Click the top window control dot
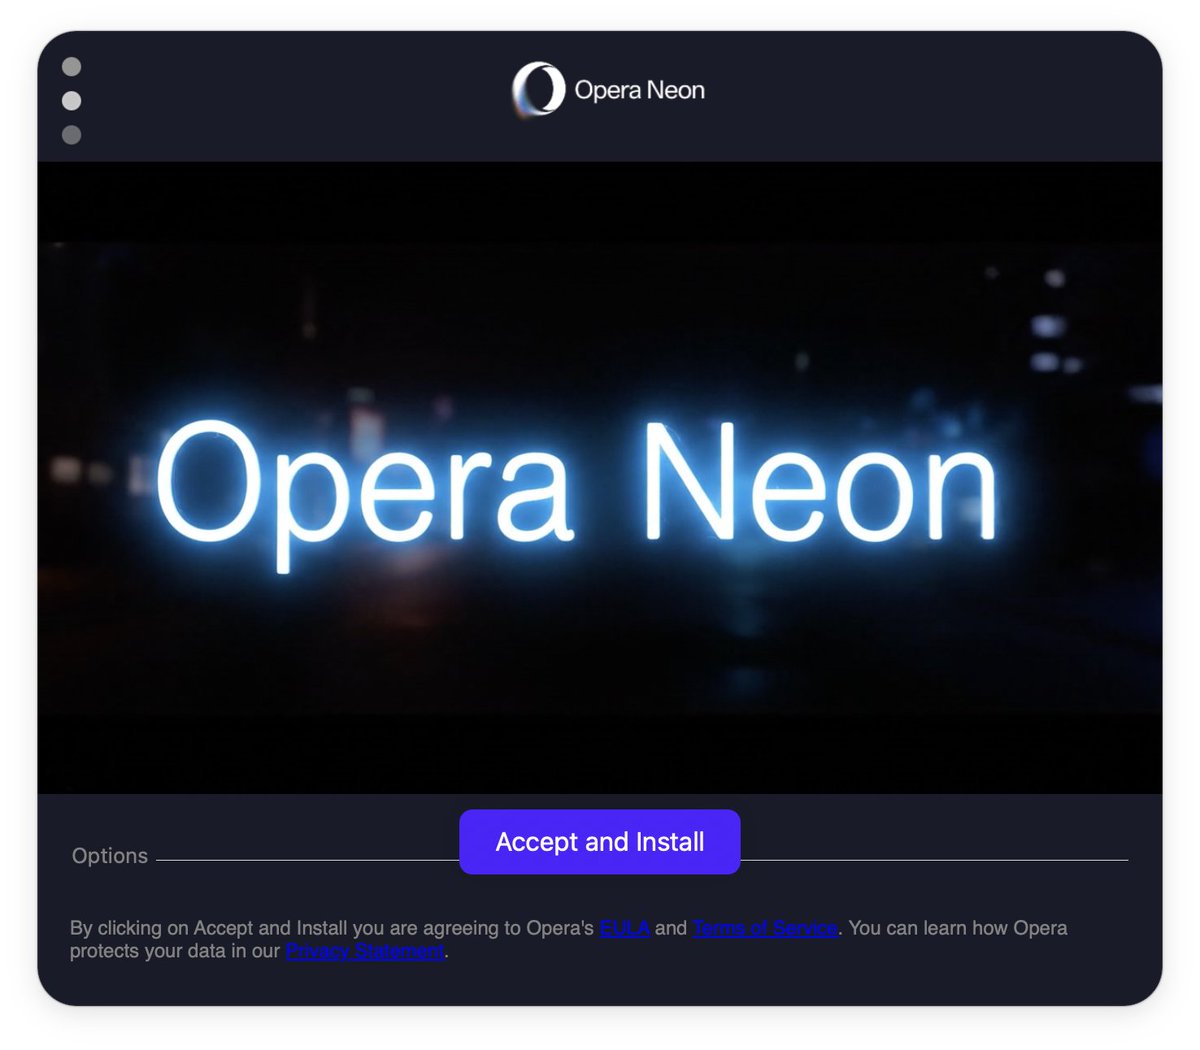Viewport: 1200px width, 1050px height. [72, 67]
